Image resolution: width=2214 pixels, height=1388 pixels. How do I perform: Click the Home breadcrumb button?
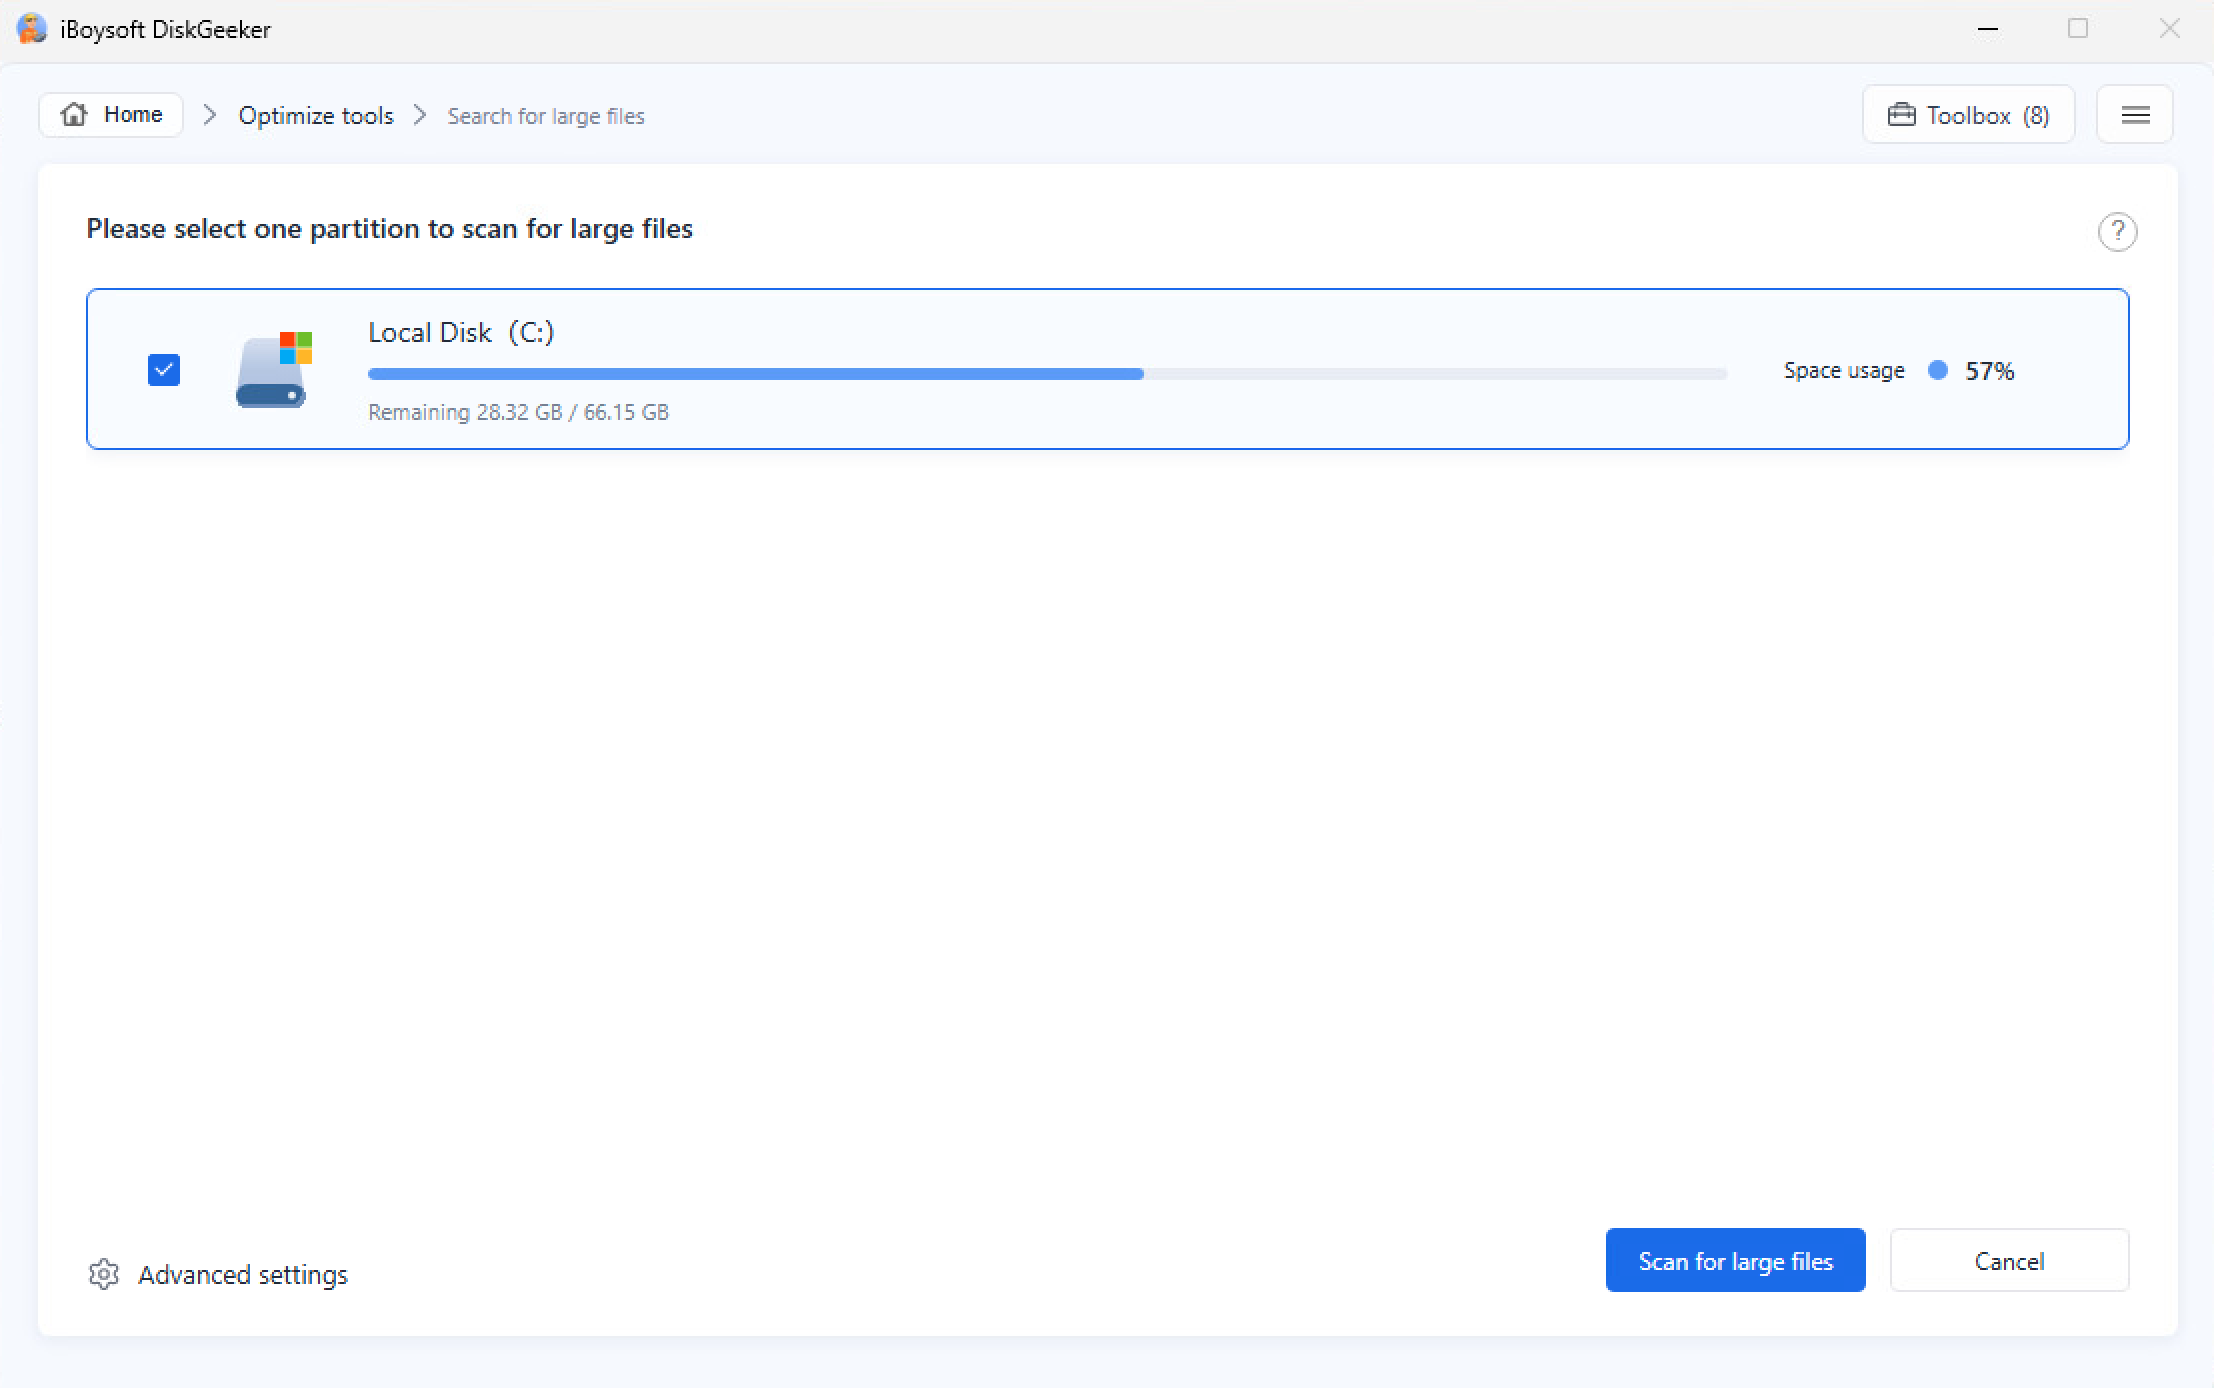(111, 115)
